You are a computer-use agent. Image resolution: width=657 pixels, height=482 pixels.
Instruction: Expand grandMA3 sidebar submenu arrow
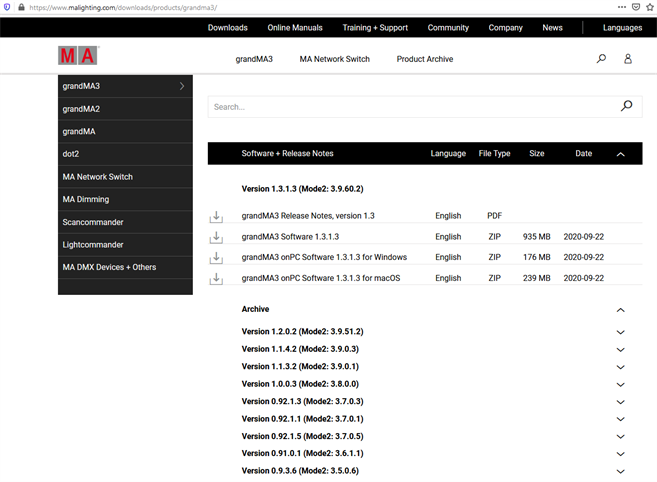[x=181, y=86]
